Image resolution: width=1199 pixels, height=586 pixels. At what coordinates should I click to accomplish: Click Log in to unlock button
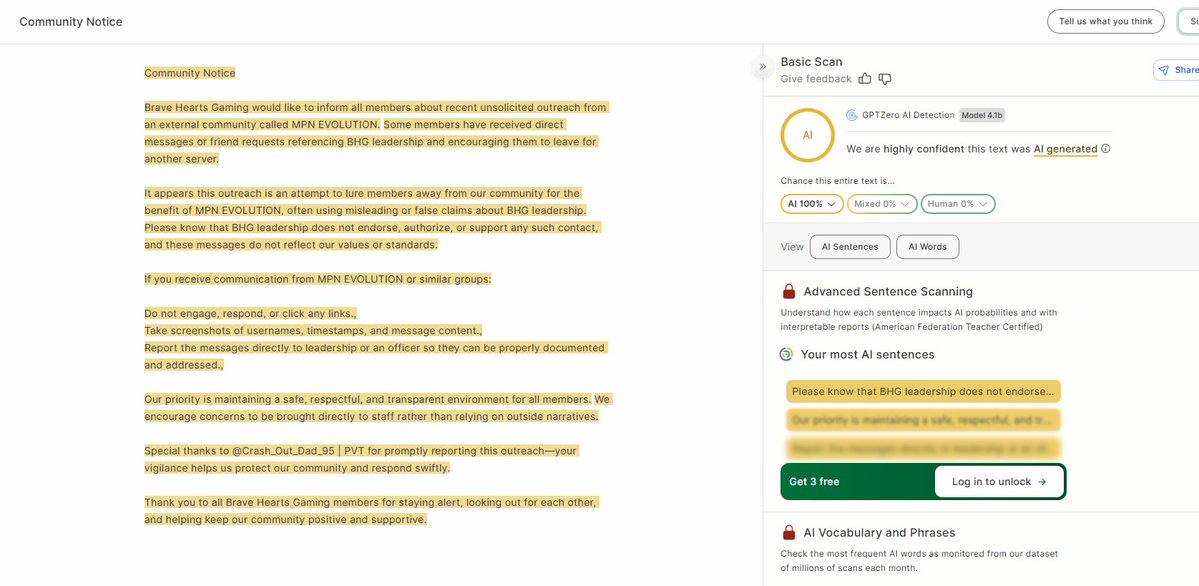[x=999, y=482]
